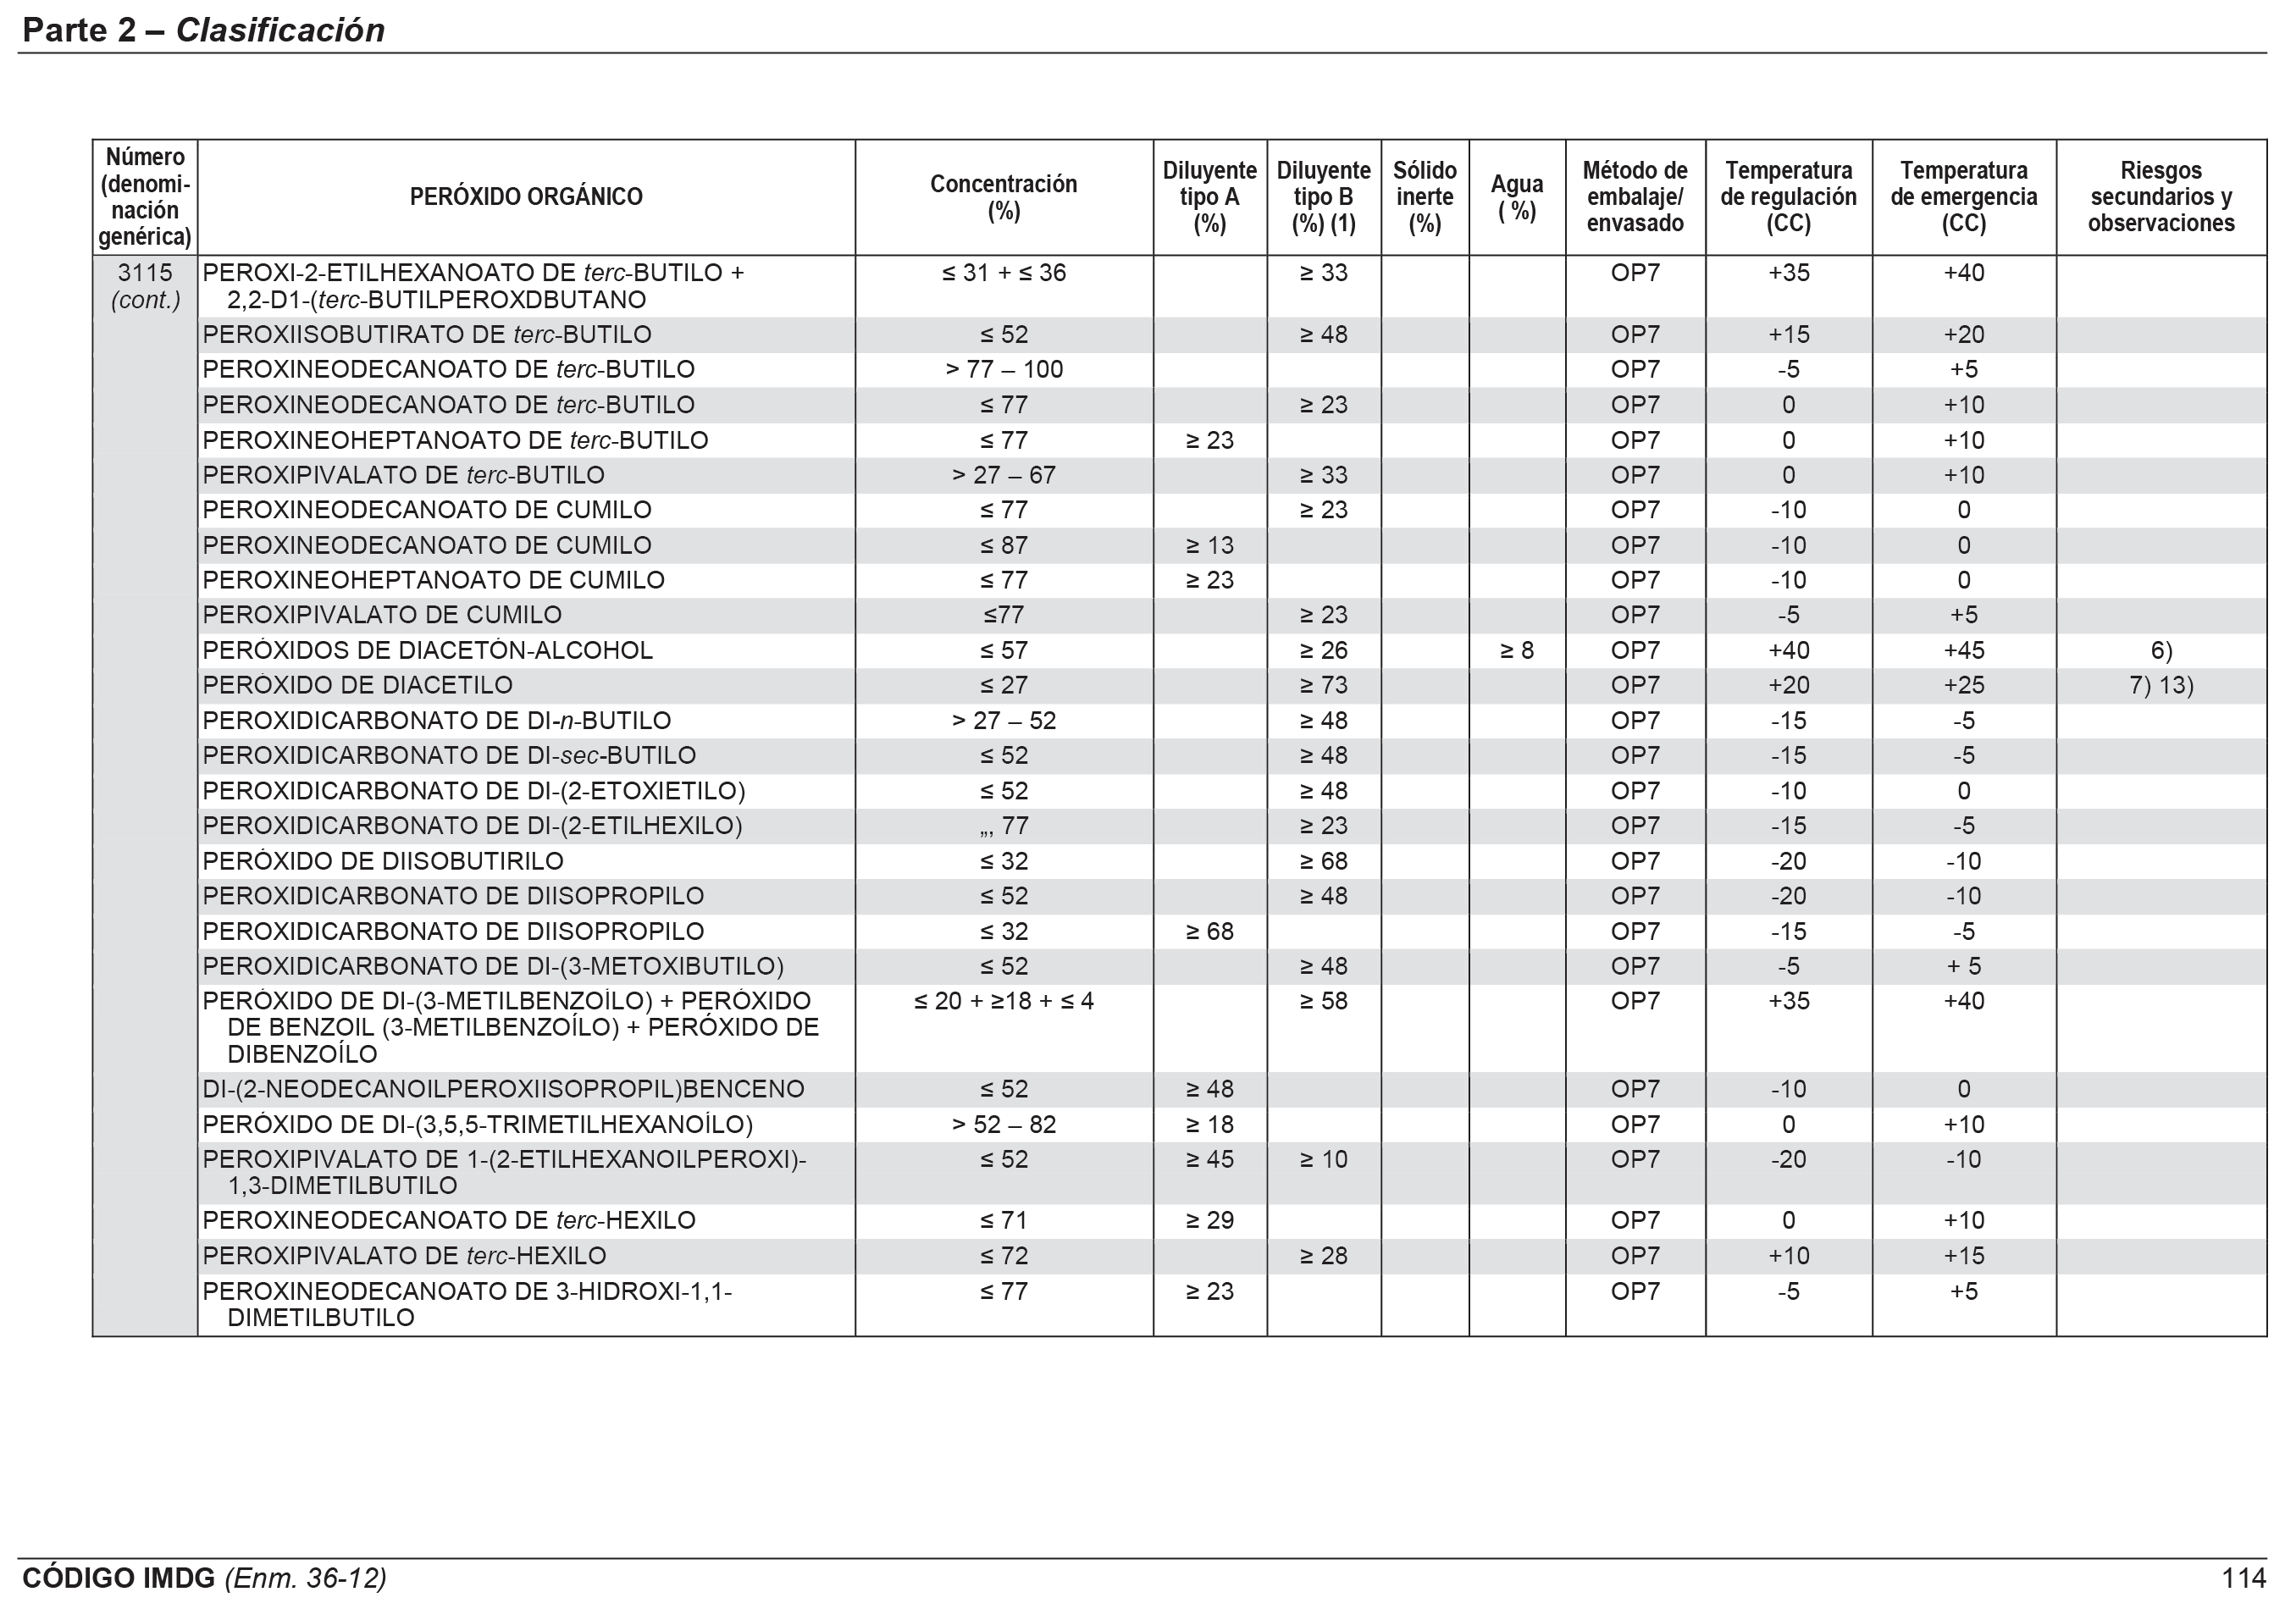Click observation notes '7) 13)'
This screenshot has height=1603, width=2296.
(2161, 685)
